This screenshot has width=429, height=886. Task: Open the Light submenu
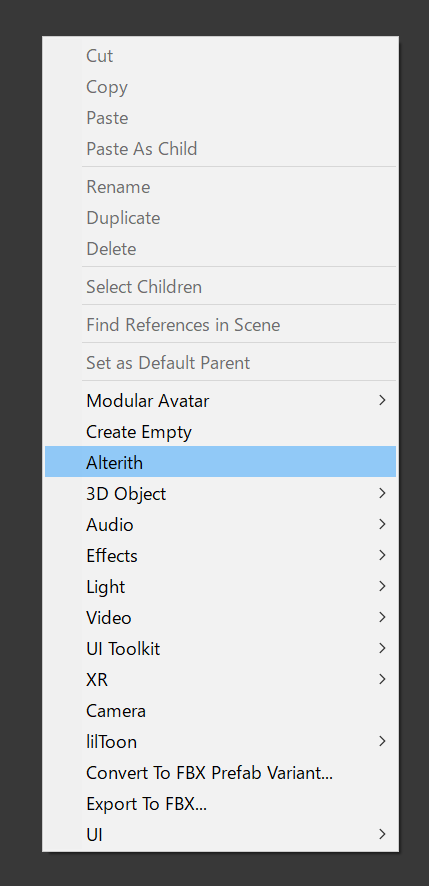tap(220, 587)
